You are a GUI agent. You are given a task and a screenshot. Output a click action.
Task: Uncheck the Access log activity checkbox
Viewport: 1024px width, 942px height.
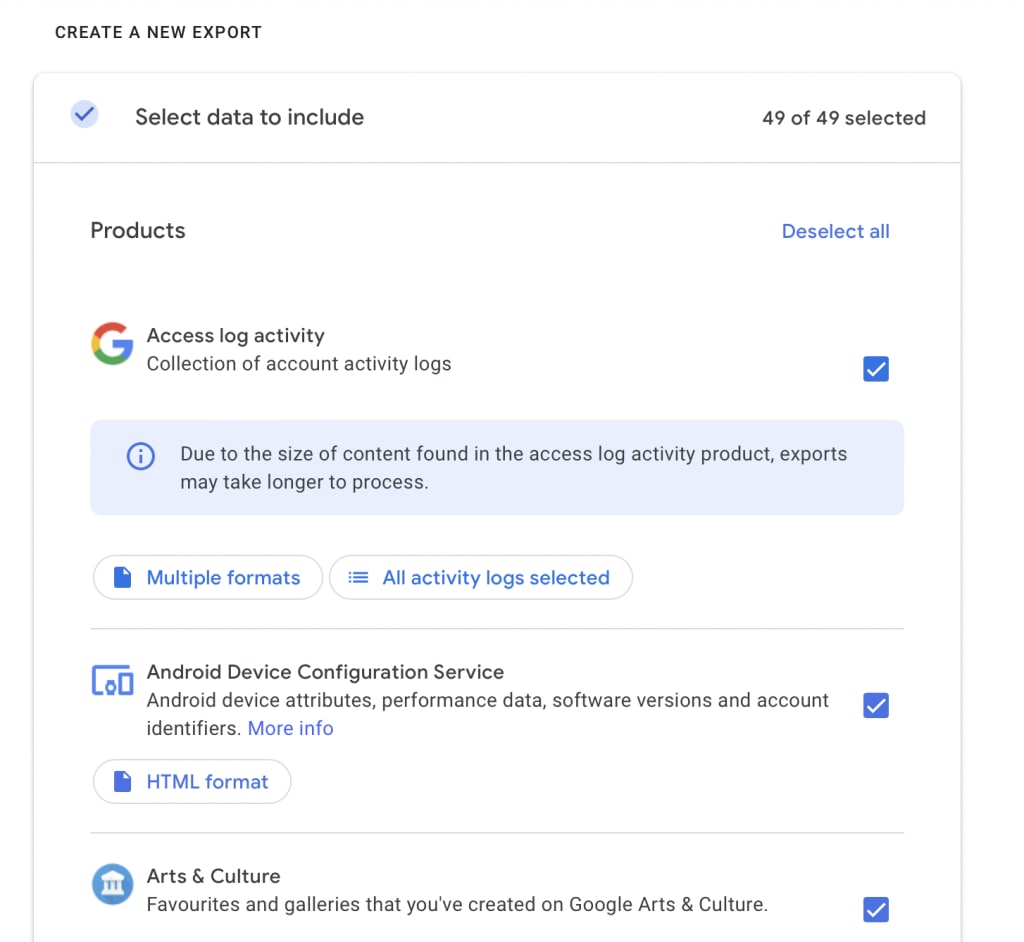coord(876,368)
